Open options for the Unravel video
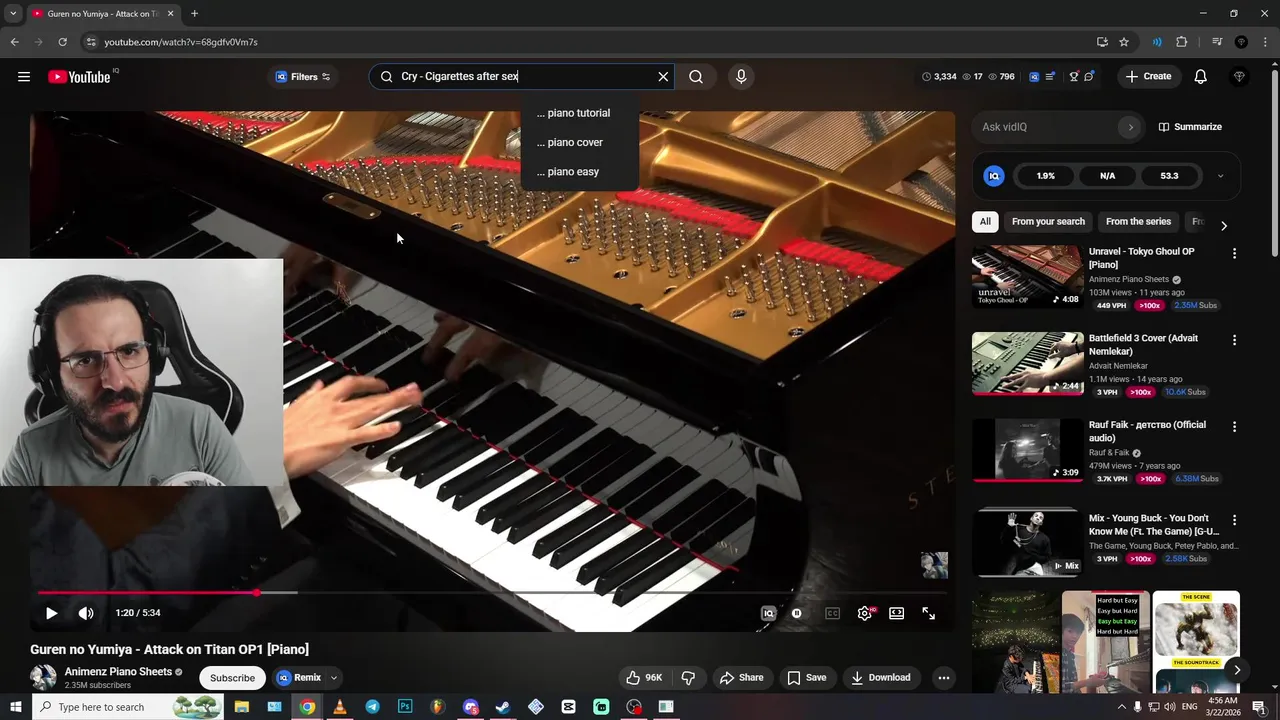Viewport: 1280px width, 720px height. point(1234,254)
